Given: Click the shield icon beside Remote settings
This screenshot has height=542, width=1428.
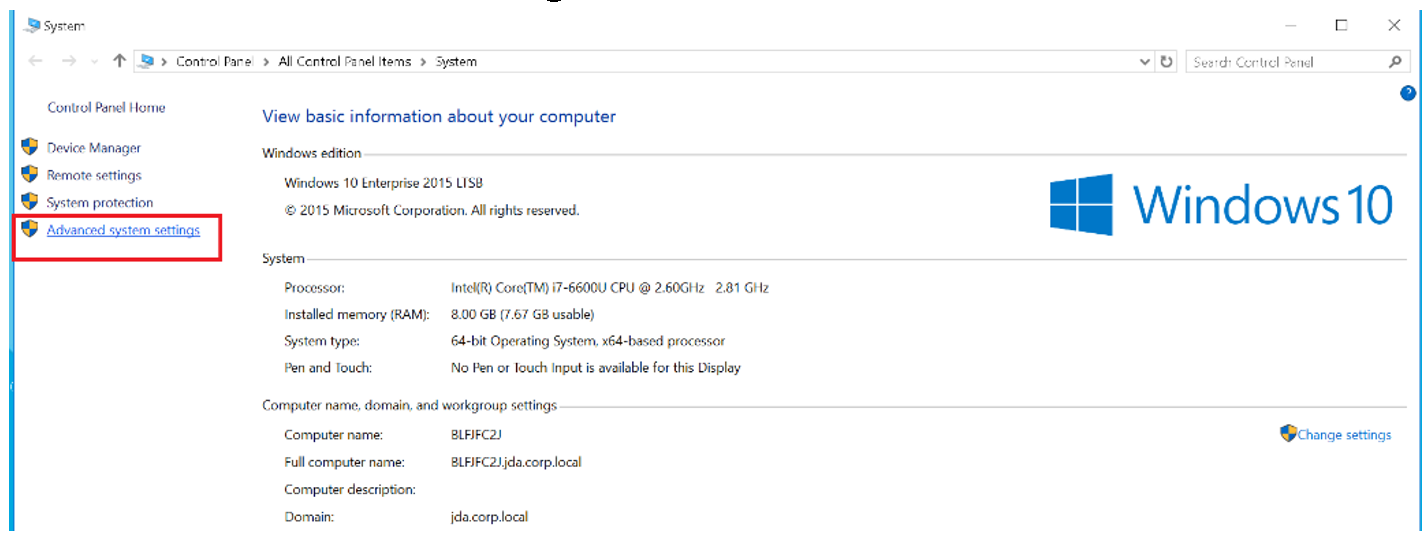Looking at the screenshot, I should click(29, 175).
